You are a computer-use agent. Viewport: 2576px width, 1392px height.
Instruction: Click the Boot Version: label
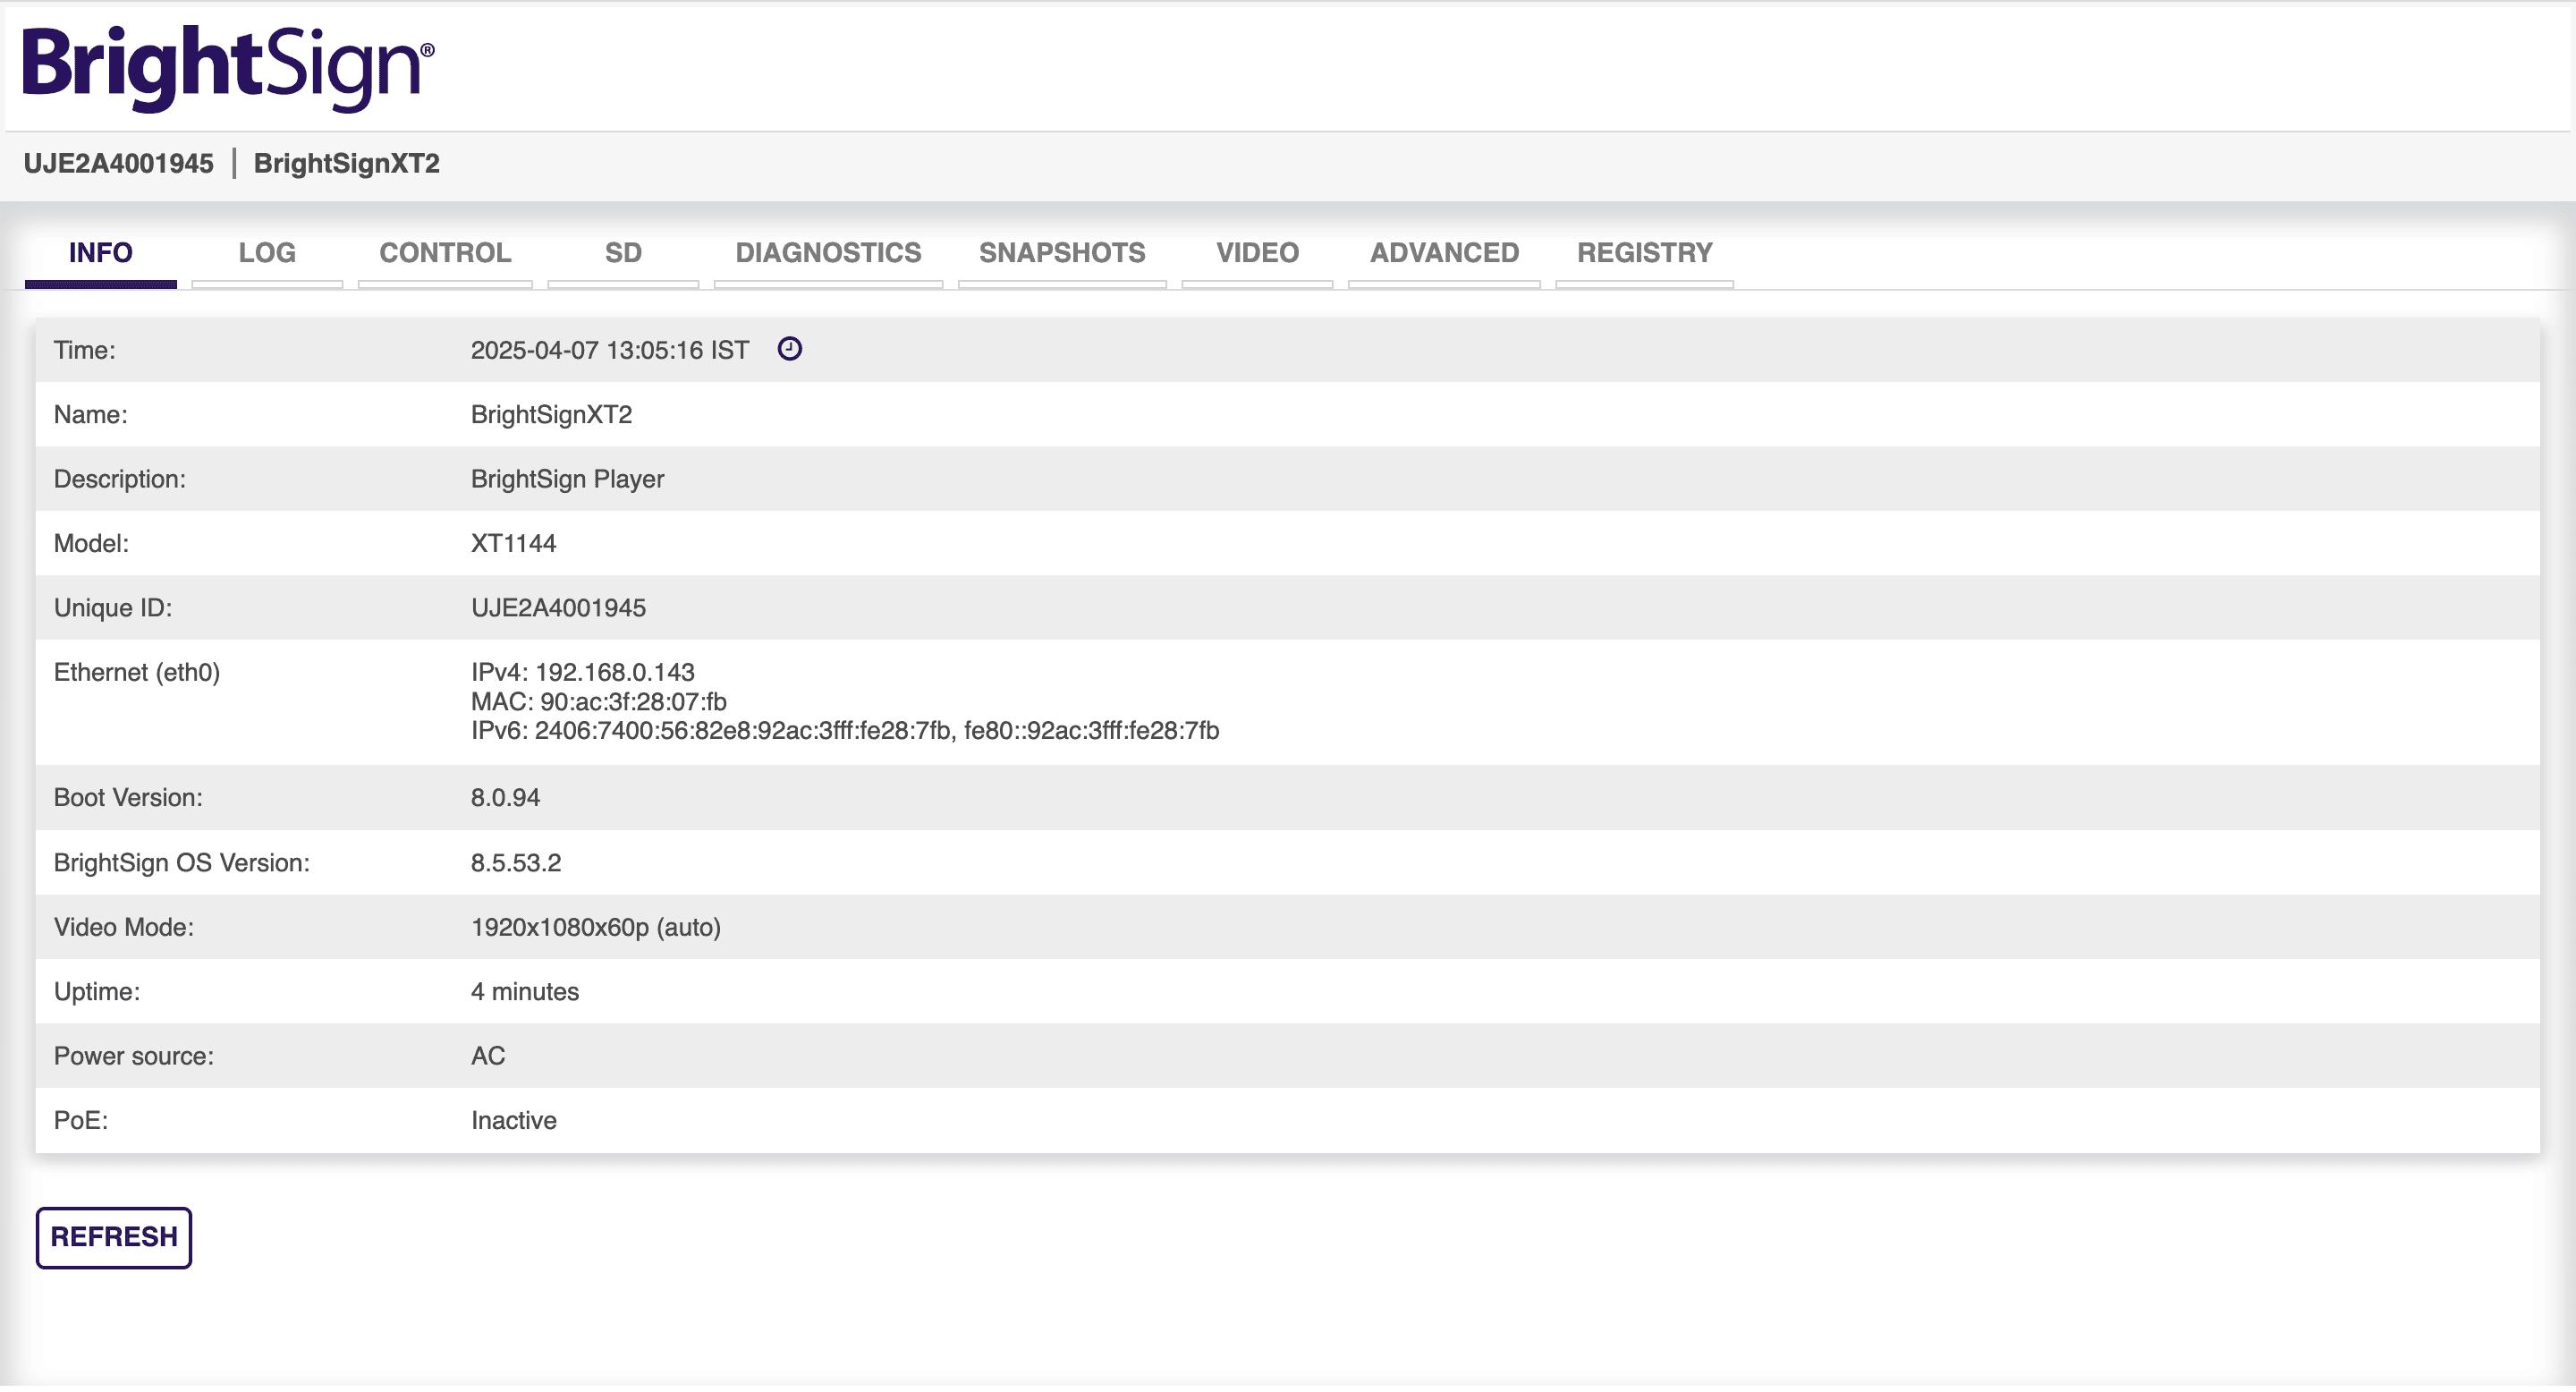128,798
